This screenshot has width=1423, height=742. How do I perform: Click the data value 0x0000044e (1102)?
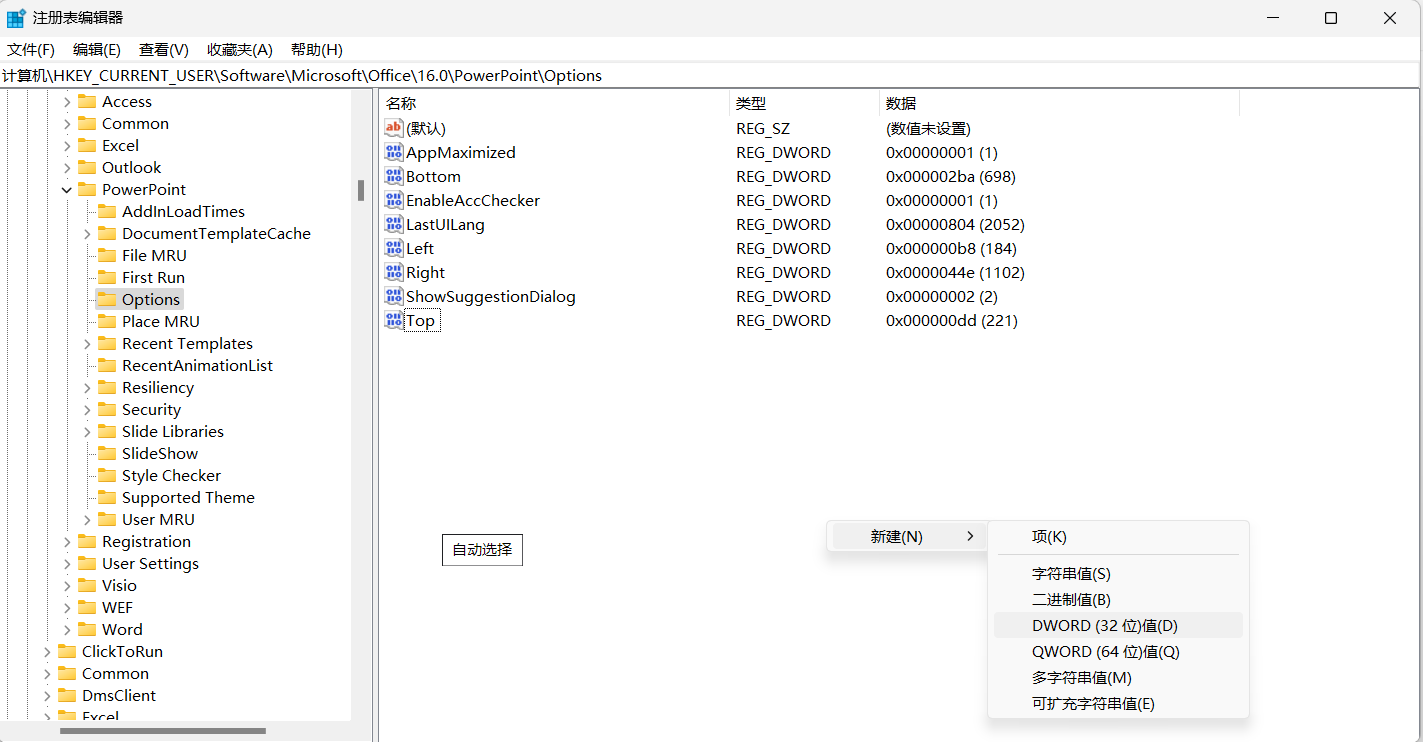955,272
